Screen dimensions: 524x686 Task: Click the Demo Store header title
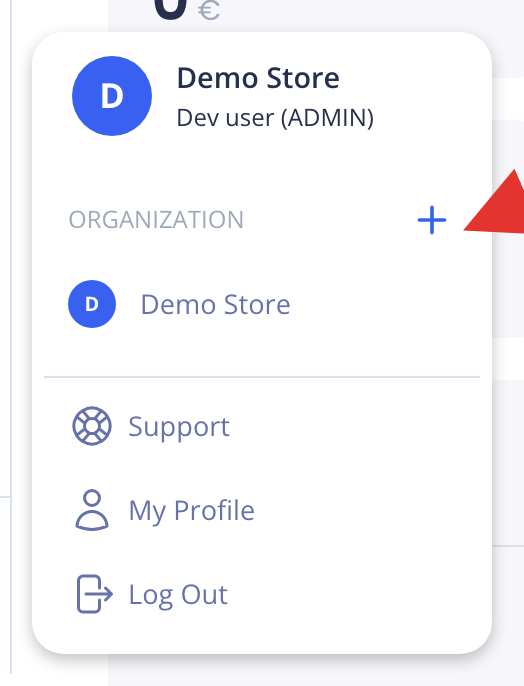(258, 78)
